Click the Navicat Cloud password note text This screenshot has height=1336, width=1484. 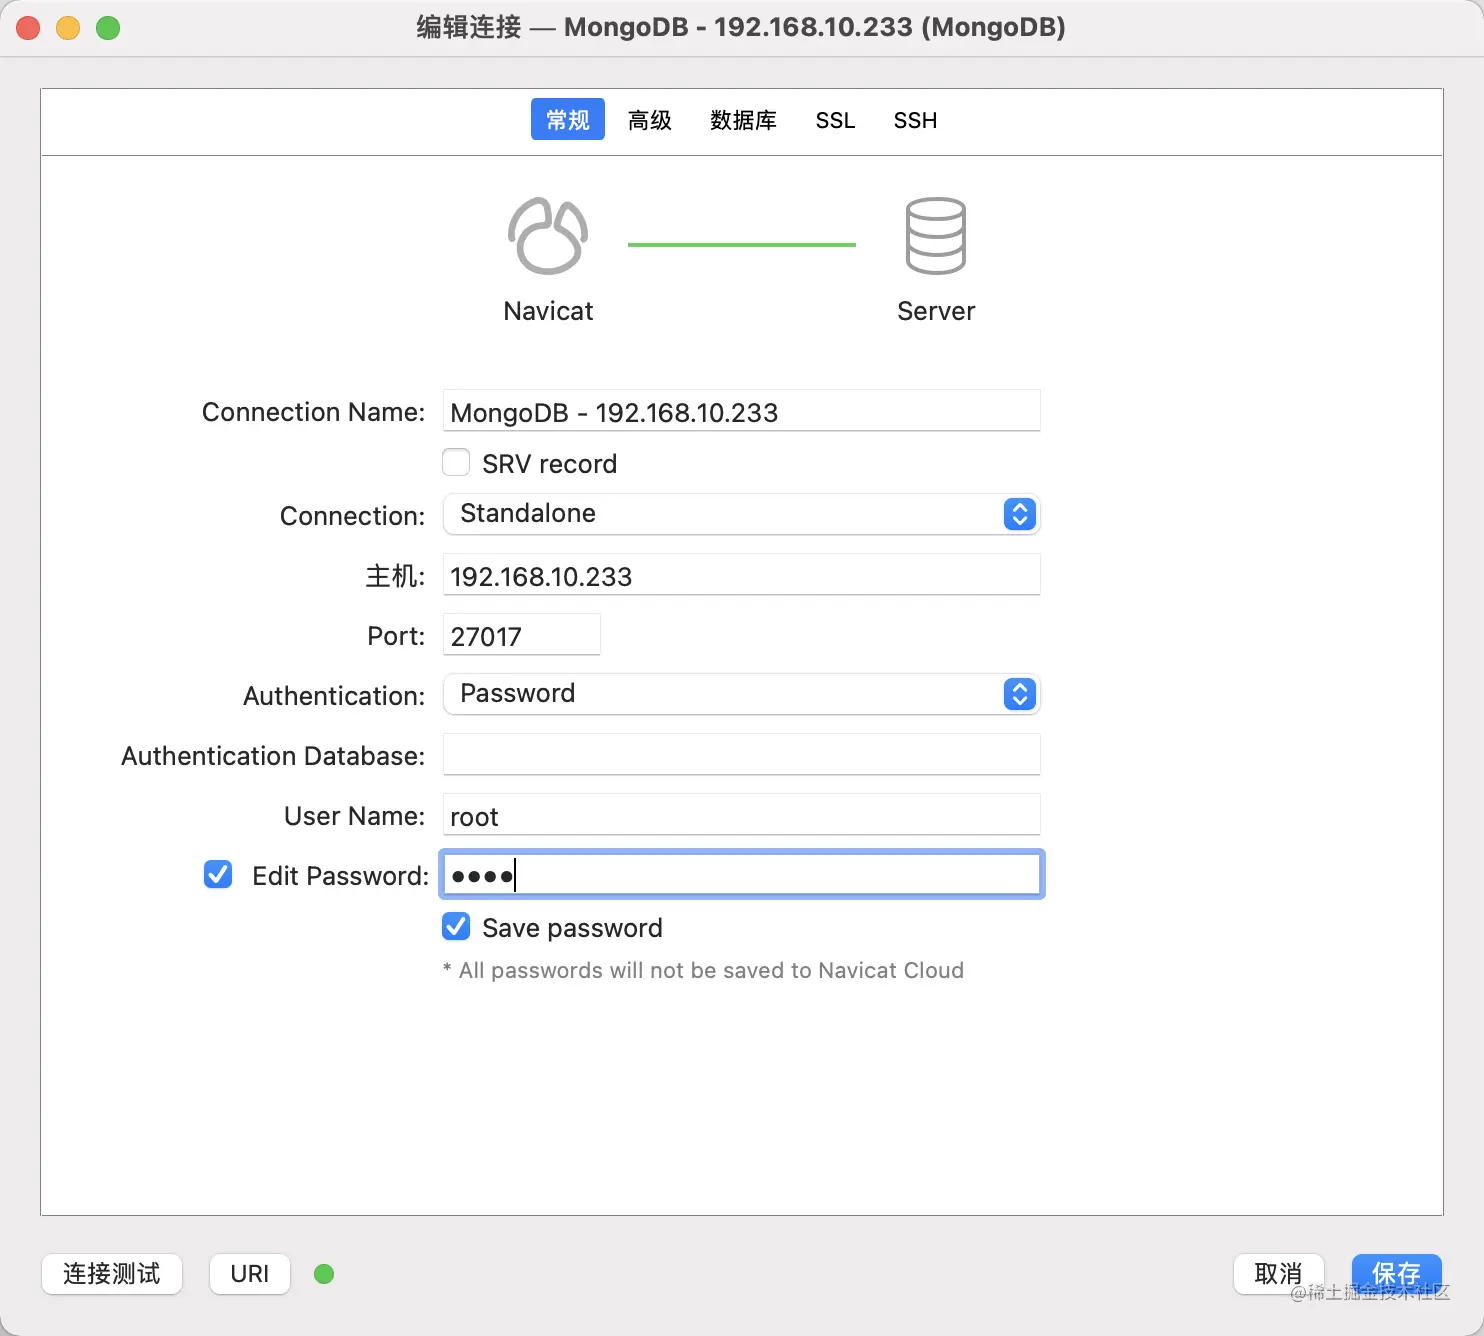pyautogui.click(x=704, y=970)
